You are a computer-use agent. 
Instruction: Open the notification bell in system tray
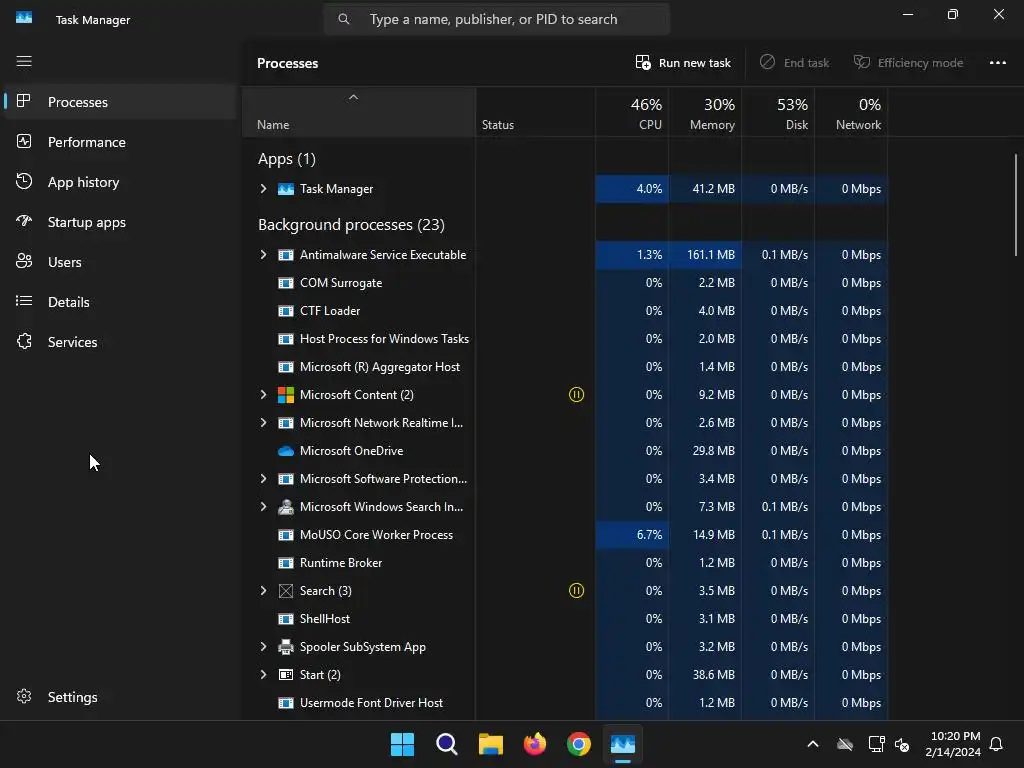click(x=996, y=744)
